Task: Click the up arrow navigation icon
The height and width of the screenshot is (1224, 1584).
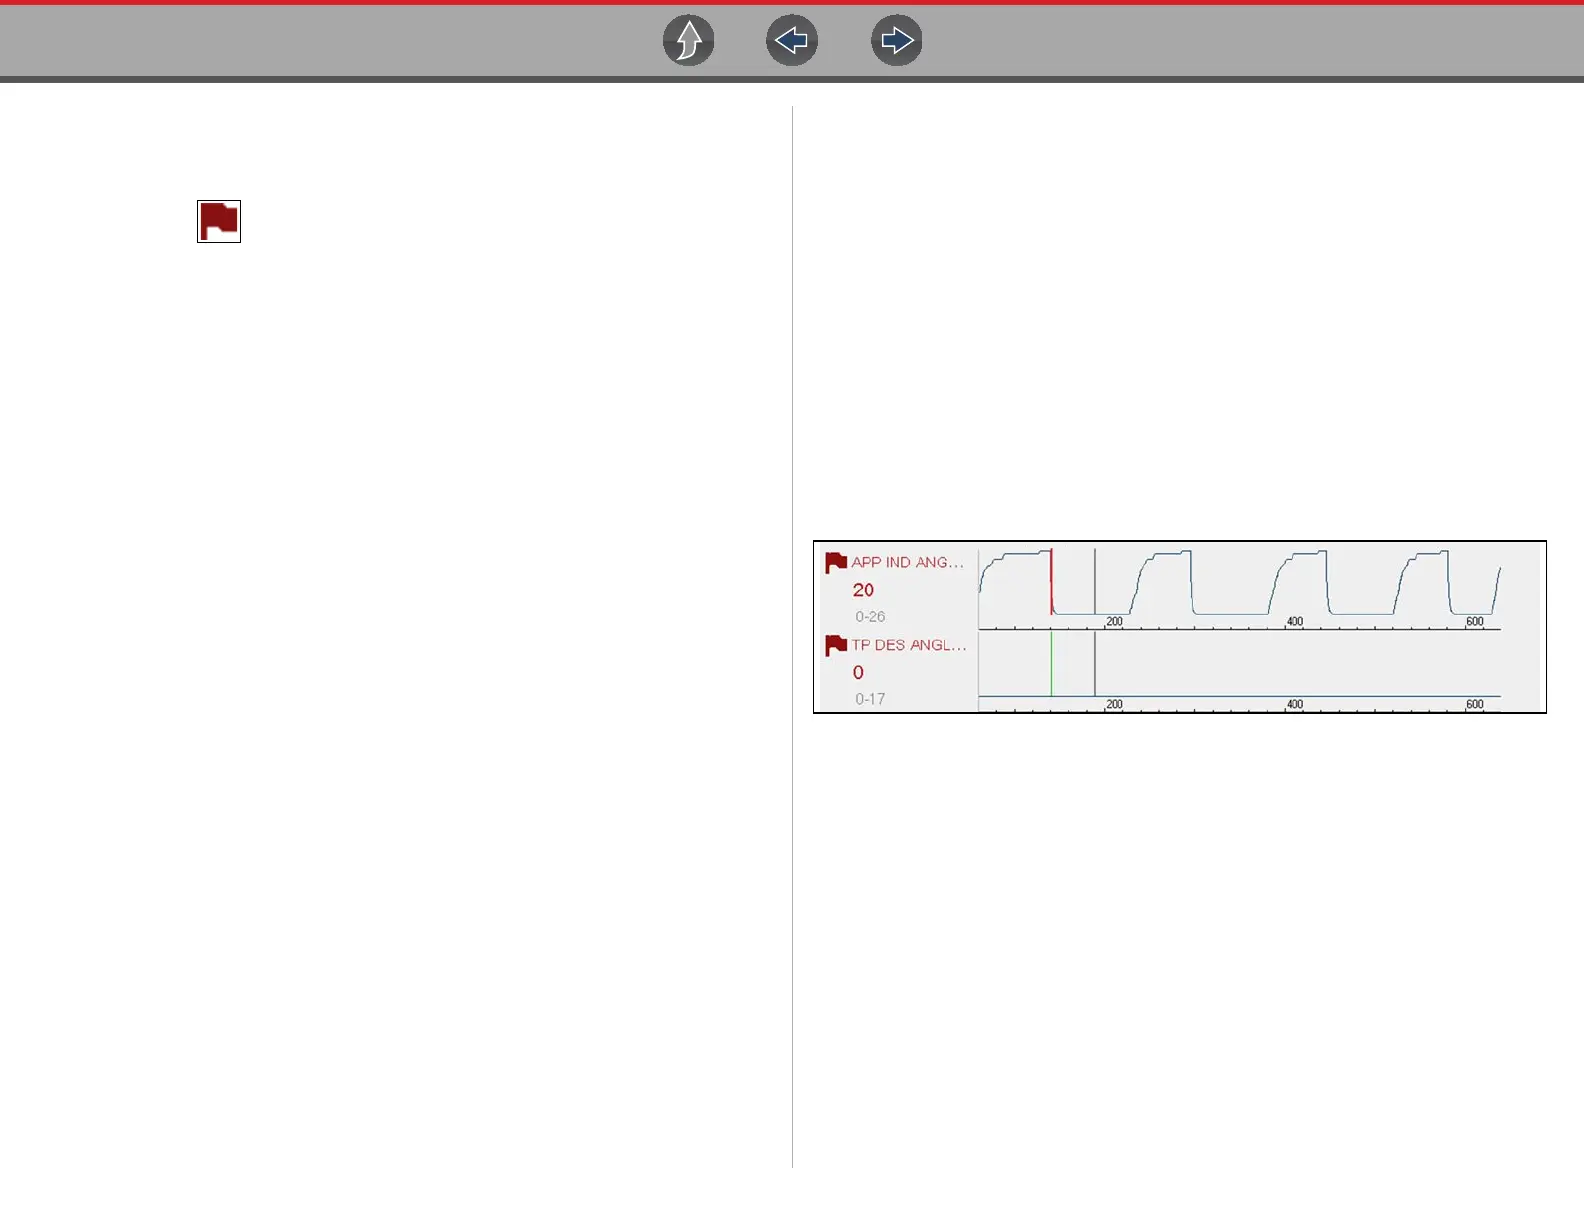Action: [x=688, y=41]
